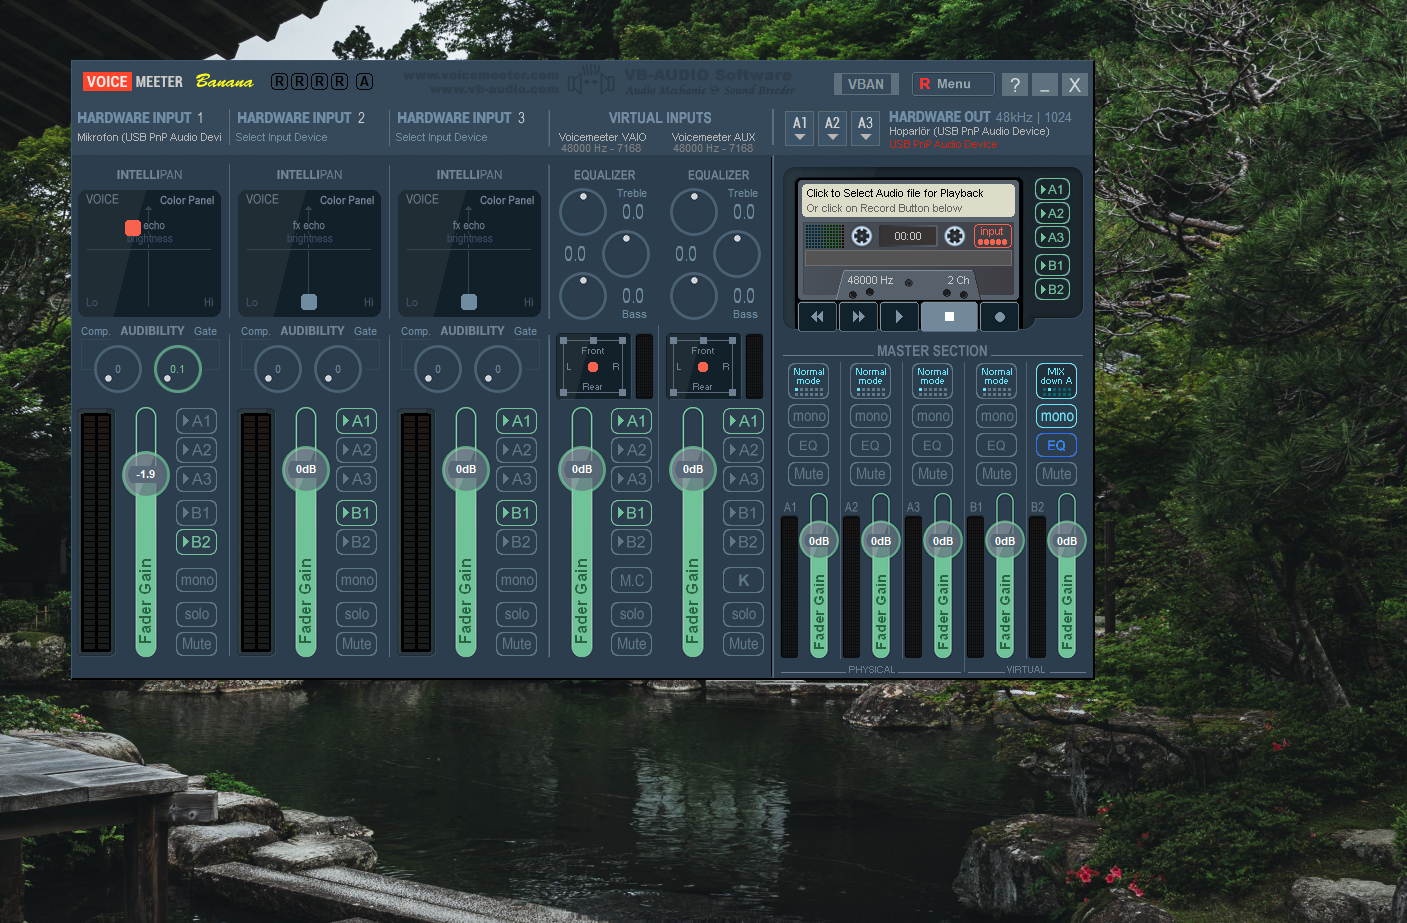Toggle mono on the A2 master bus
This screenshot has width=1407, height=923.
(x=871, y=416)
